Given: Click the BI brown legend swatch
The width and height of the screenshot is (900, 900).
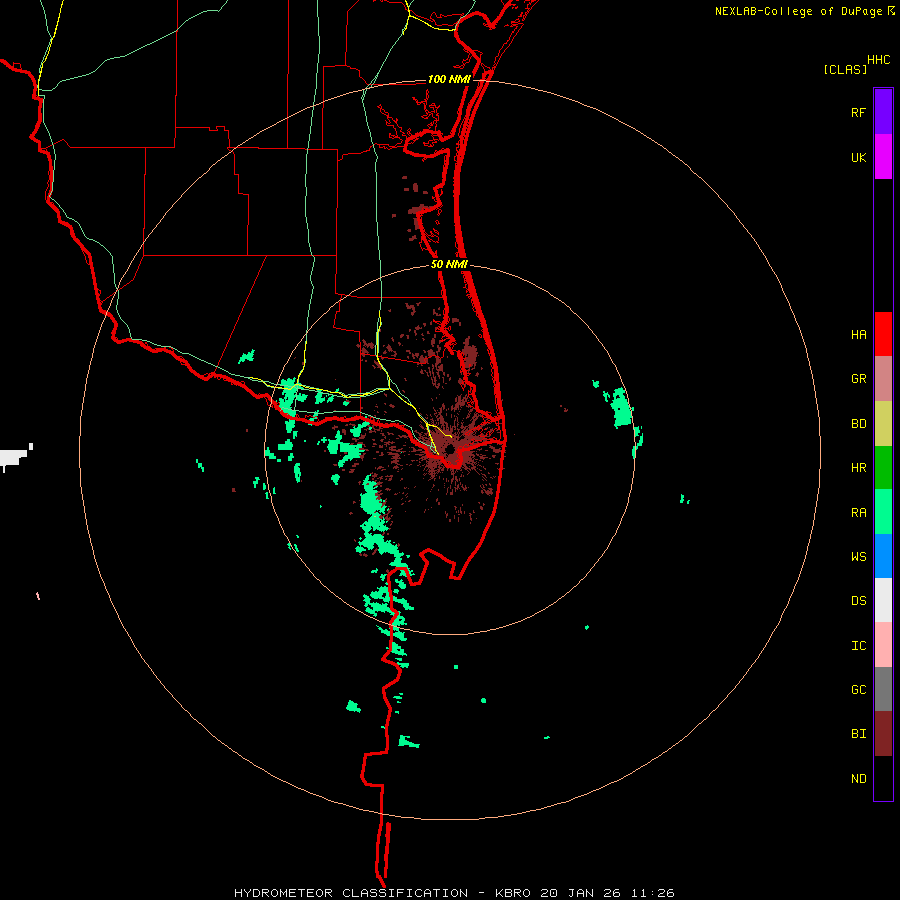Looking at the screenshot, I should click(883, 734).
